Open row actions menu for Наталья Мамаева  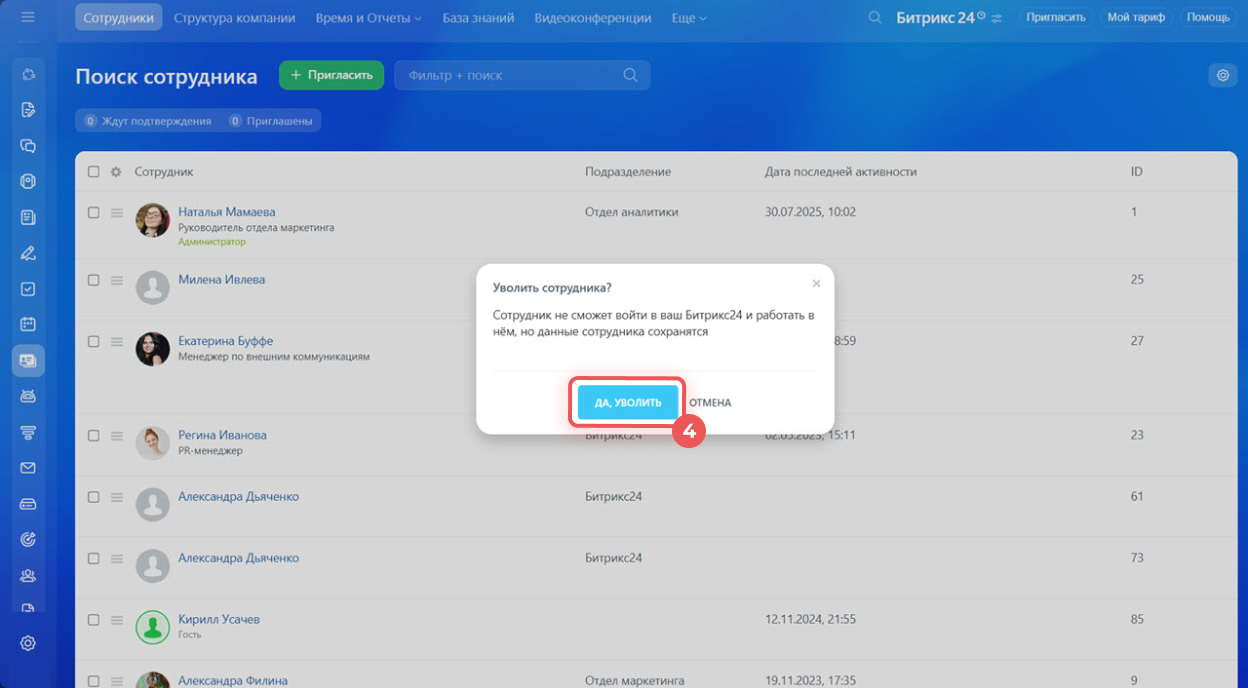(x=116, y=212)
